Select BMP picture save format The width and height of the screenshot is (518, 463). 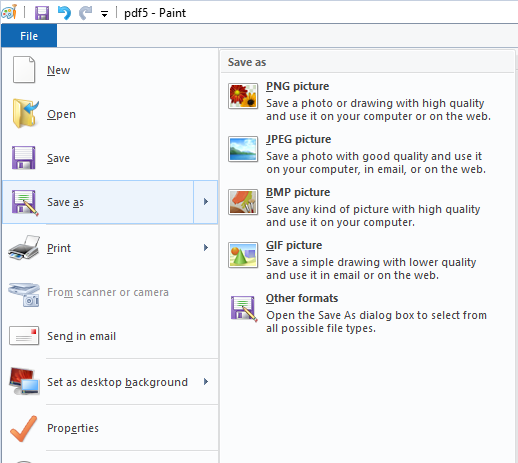coord(367,207)
